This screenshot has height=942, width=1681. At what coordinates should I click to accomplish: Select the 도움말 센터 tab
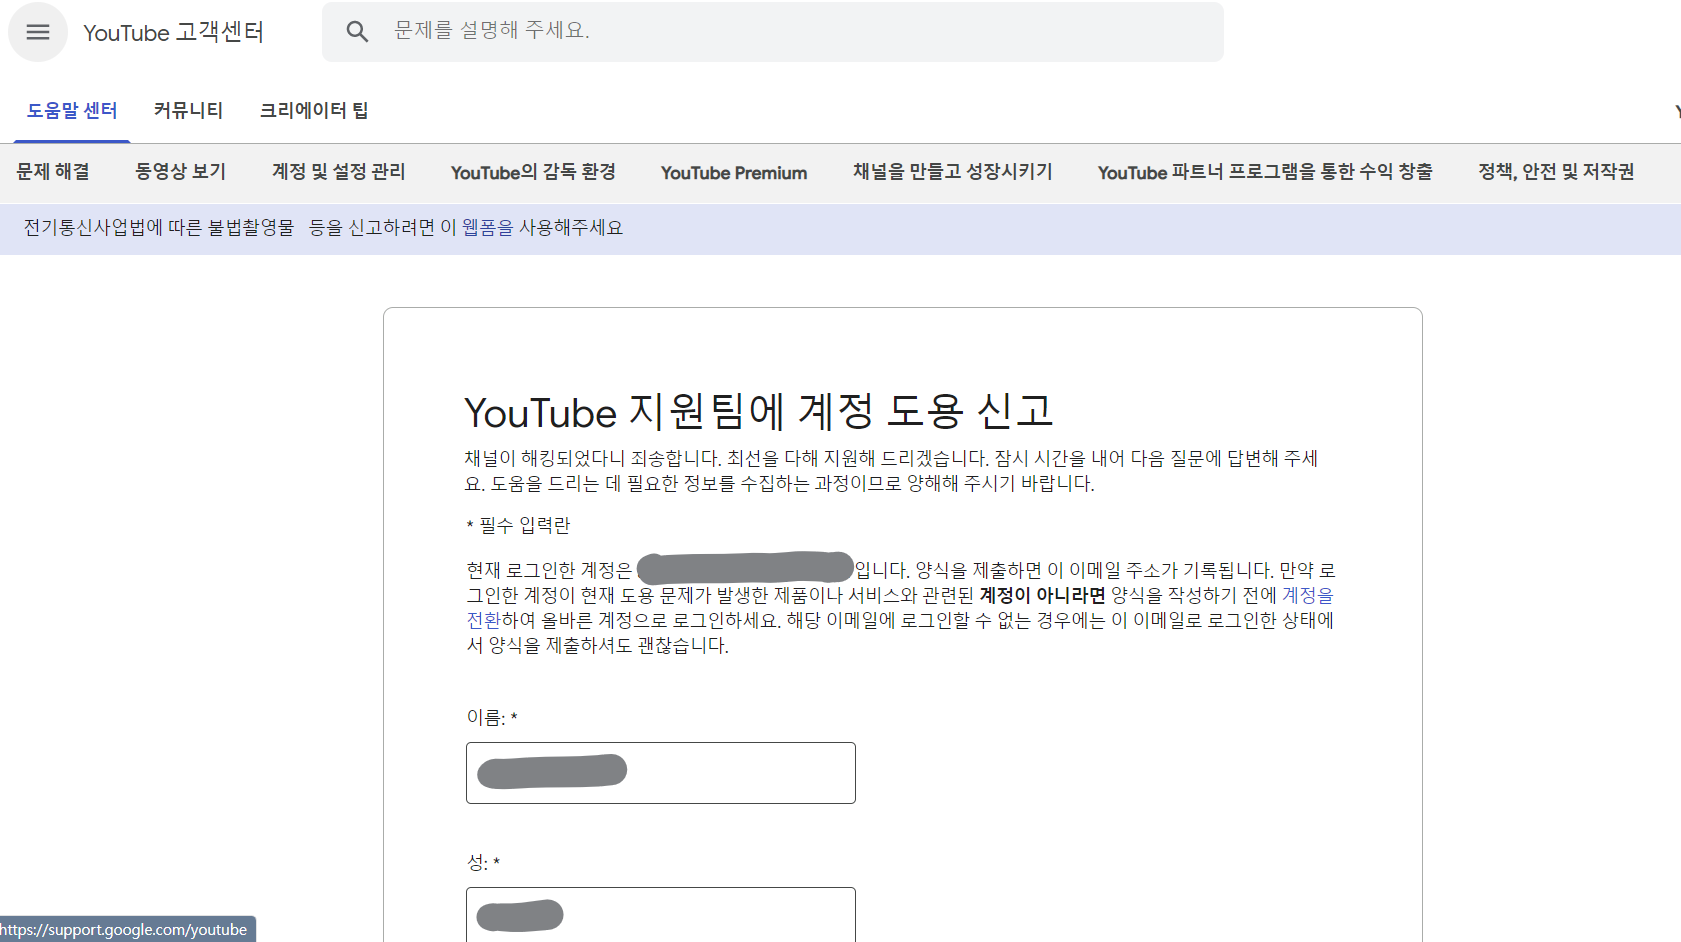(72, 110)
